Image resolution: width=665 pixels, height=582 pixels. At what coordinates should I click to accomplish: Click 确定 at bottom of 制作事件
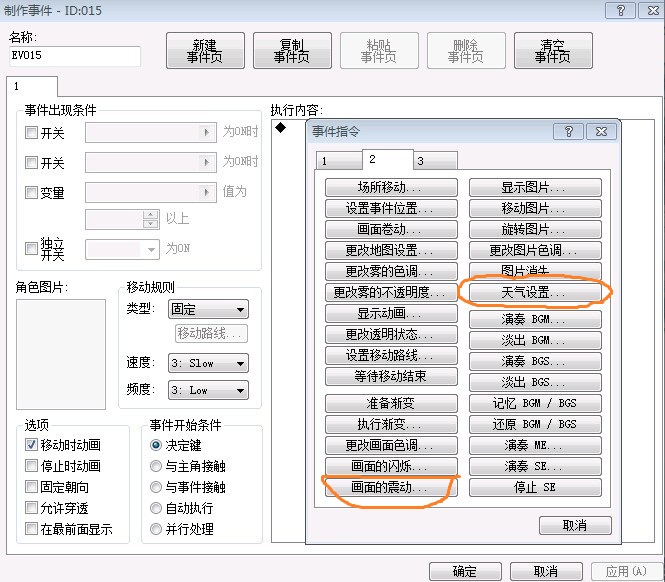465,571
